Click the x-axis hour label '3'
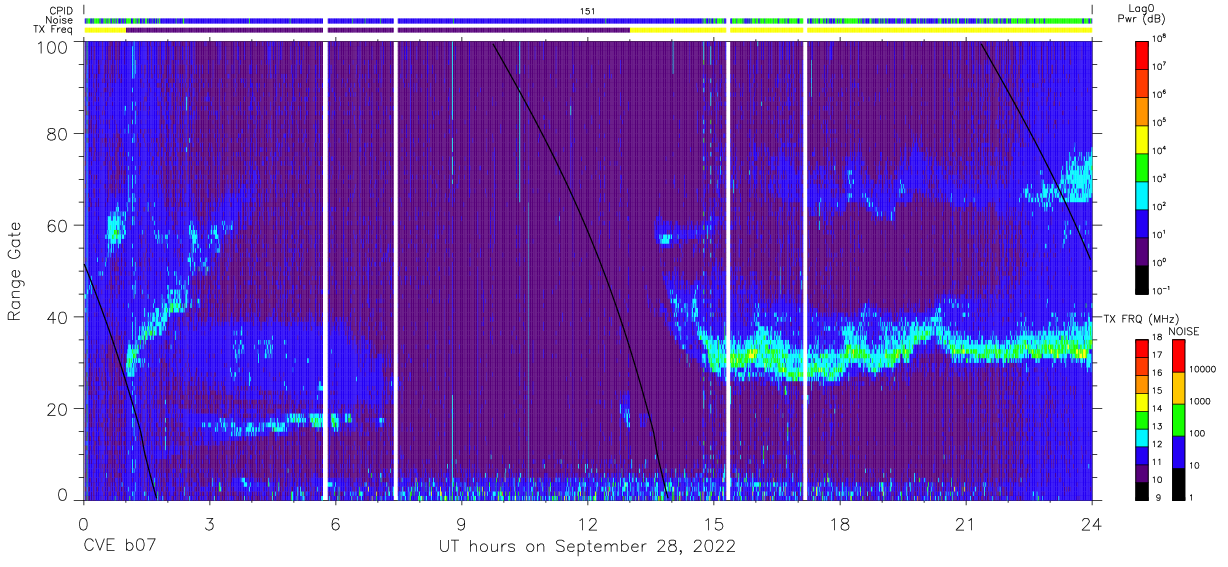The image size is (1228, 567). (209, 524)
